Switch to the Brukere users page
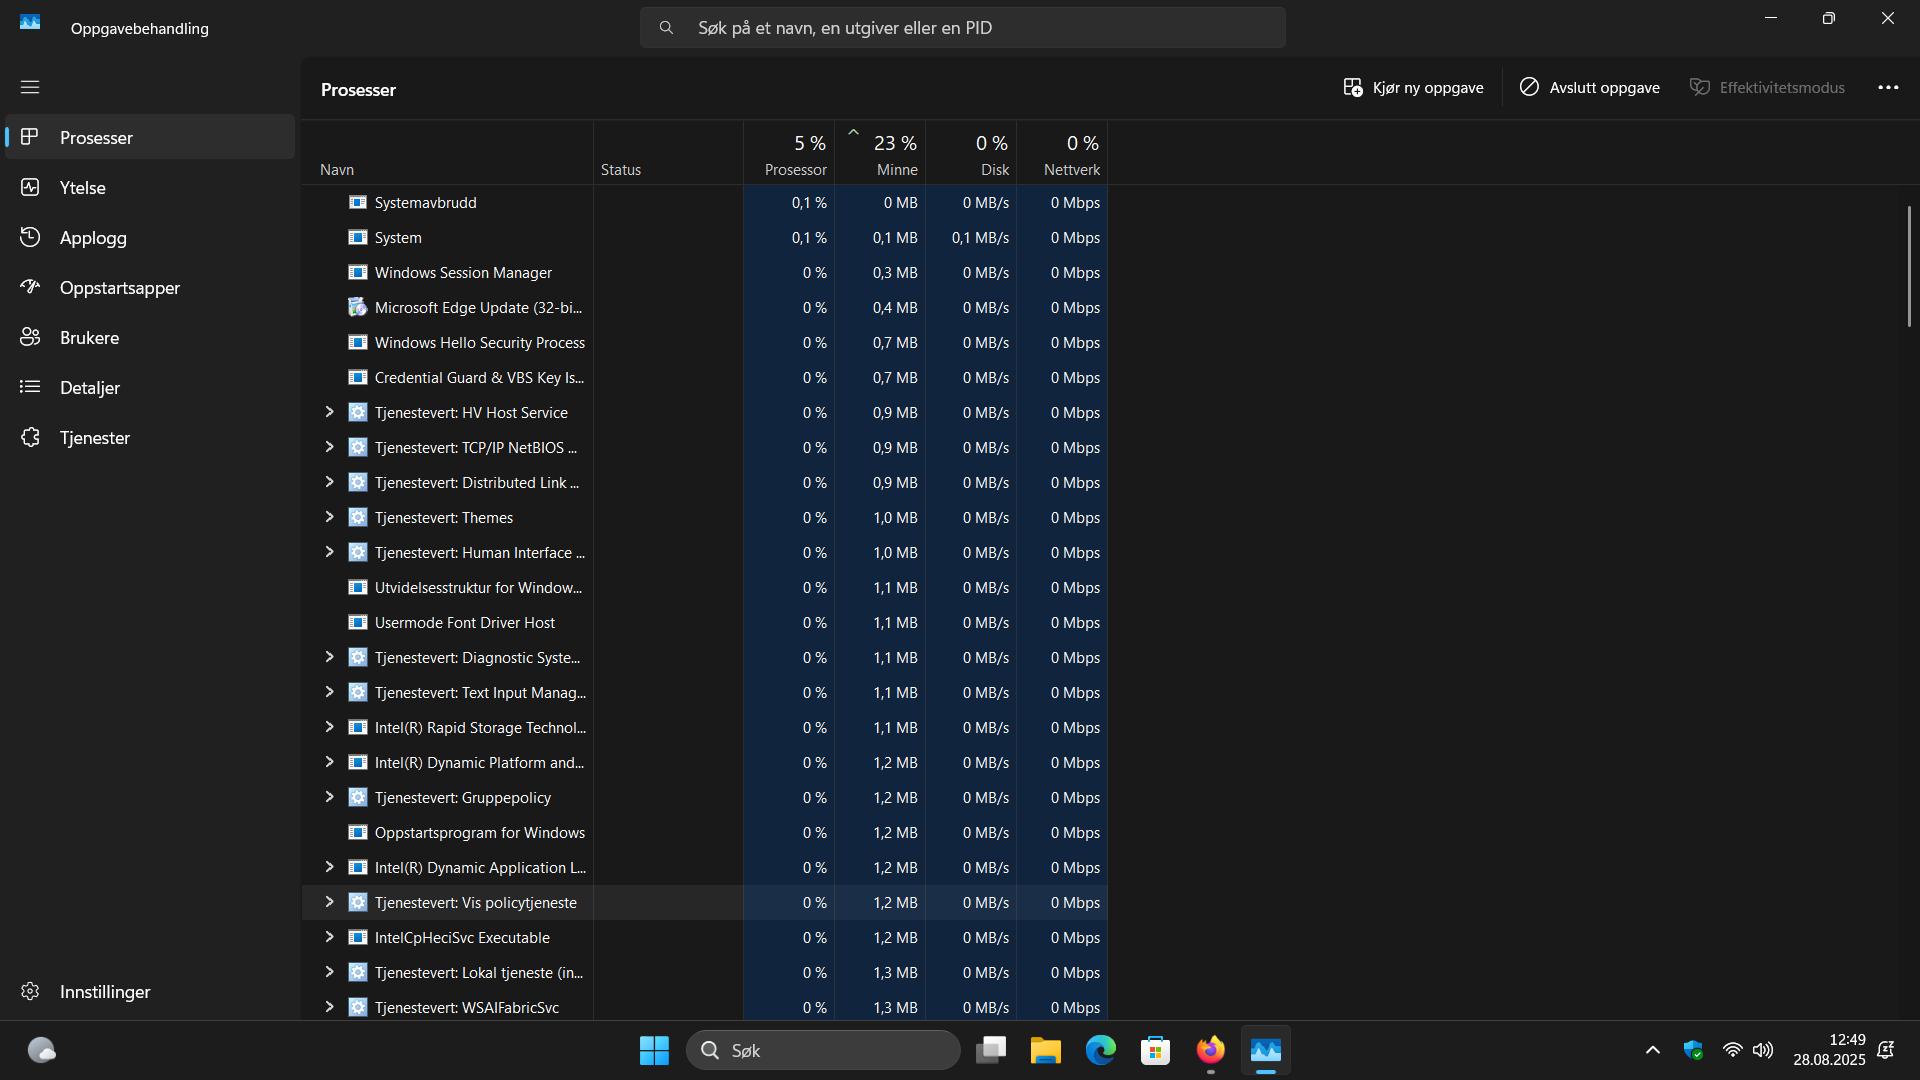Image resolution: width=1920 pixels, height=1080 pixels. (x=150, y=337)
